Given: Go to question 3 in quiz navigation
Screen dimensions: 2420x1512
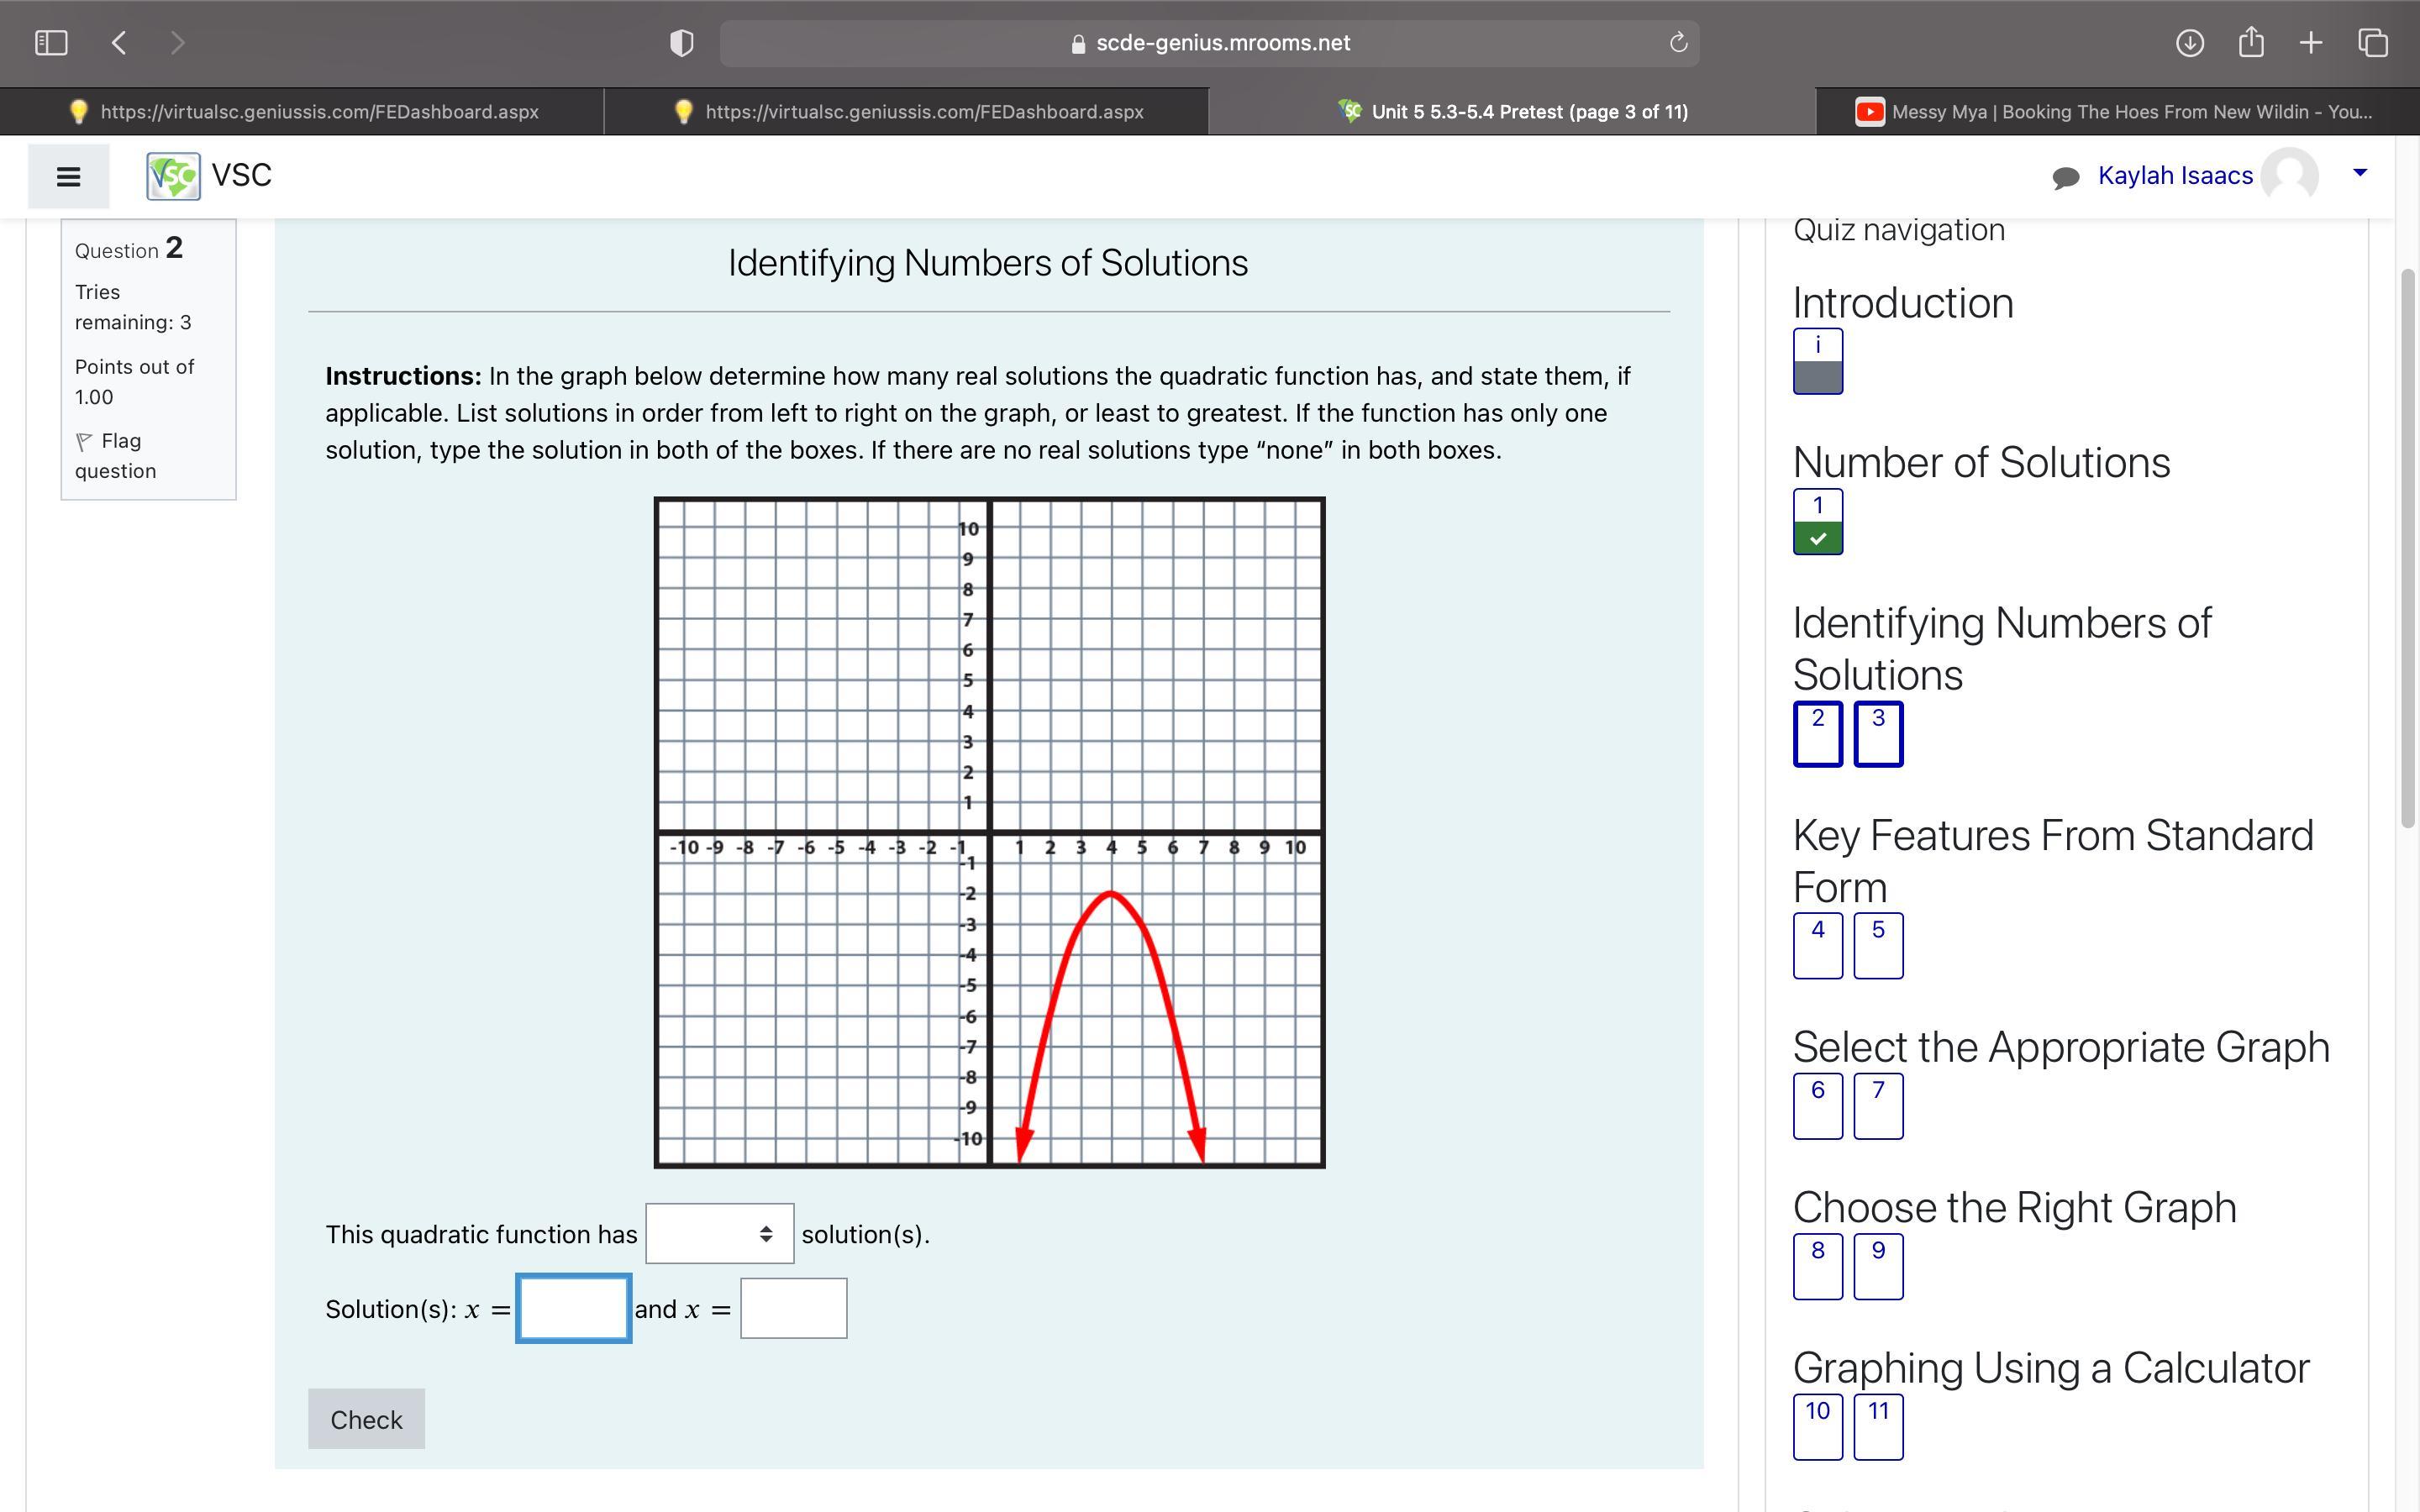Looking at the screenshot, I should pyautogui.click(x=1877, y=733).
